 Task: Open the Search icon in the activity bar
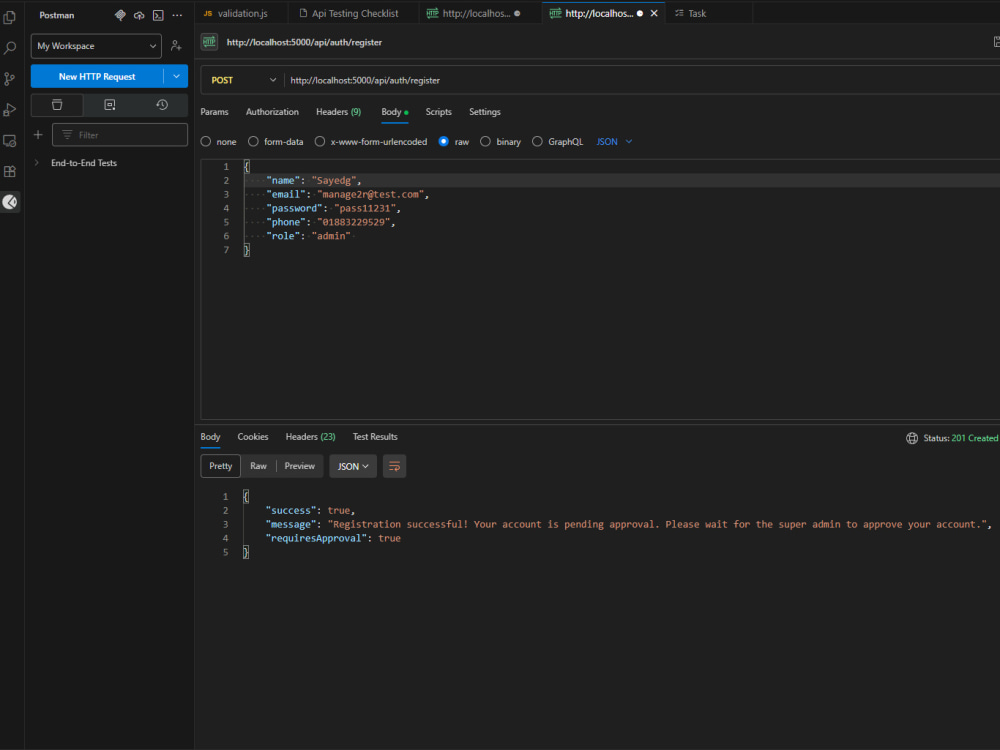pyautogui.click(x=10, y=48)
